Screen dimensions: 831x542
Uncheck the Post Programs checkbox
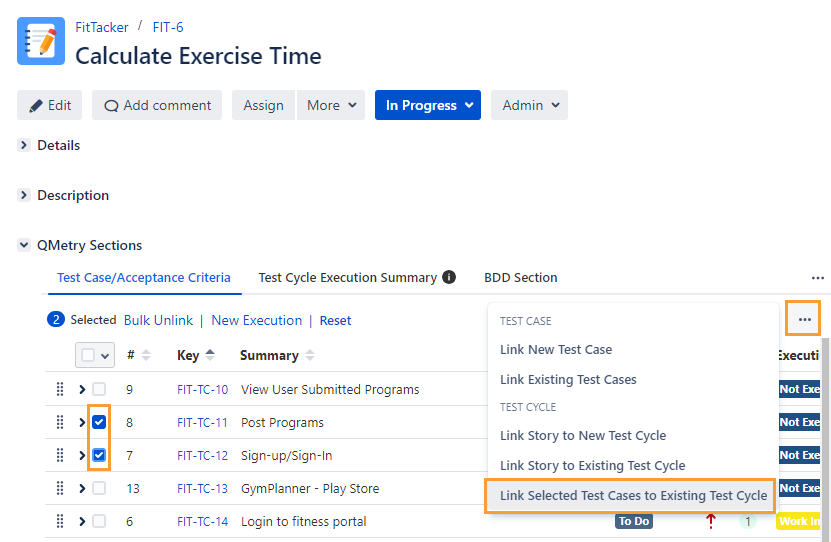pyautogui.click(x=99, y=422)
